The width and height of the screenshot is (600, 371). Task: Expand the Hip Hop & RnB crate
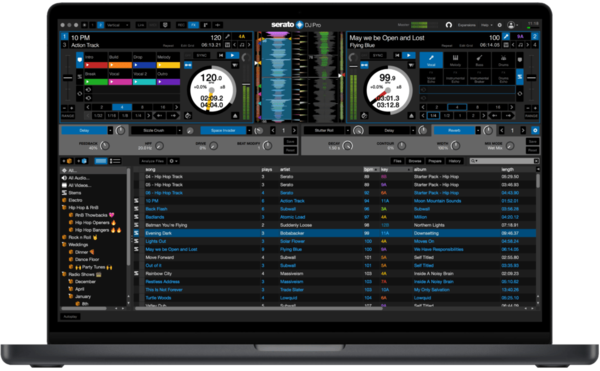click(64, 208)
